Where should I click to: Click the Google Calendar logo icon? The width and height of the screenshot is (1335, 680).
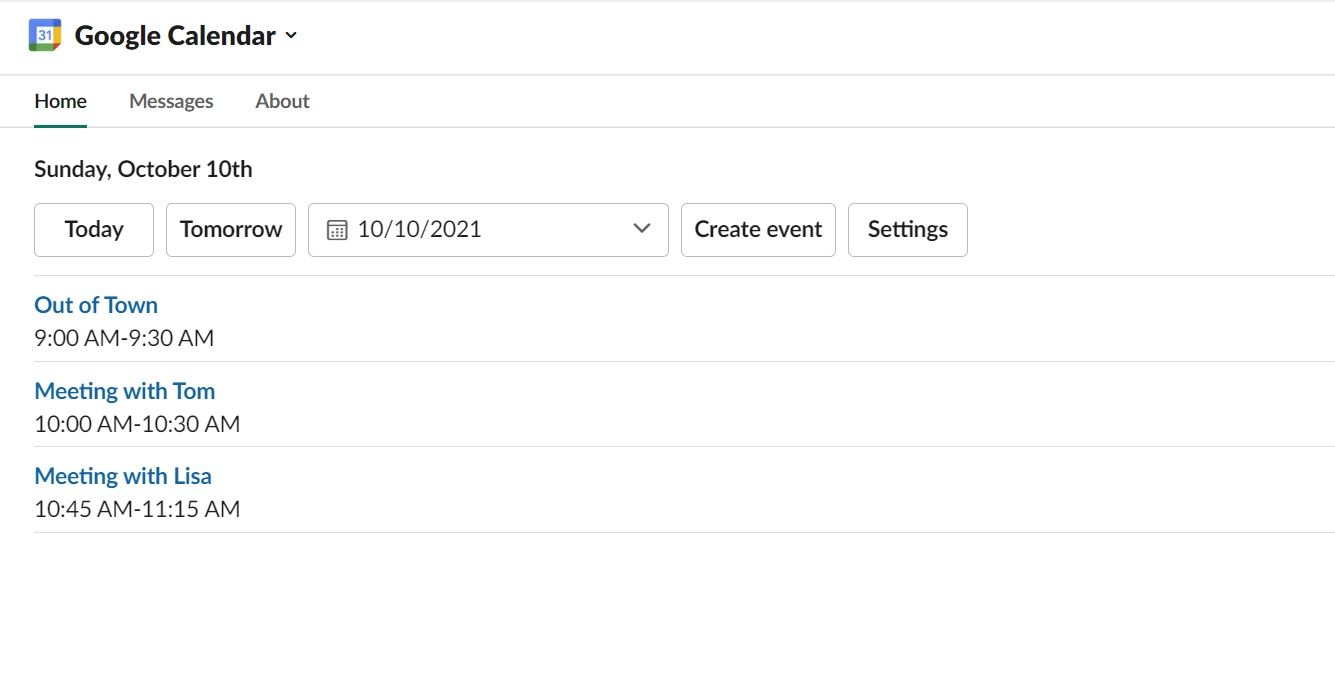pos(45,35)
